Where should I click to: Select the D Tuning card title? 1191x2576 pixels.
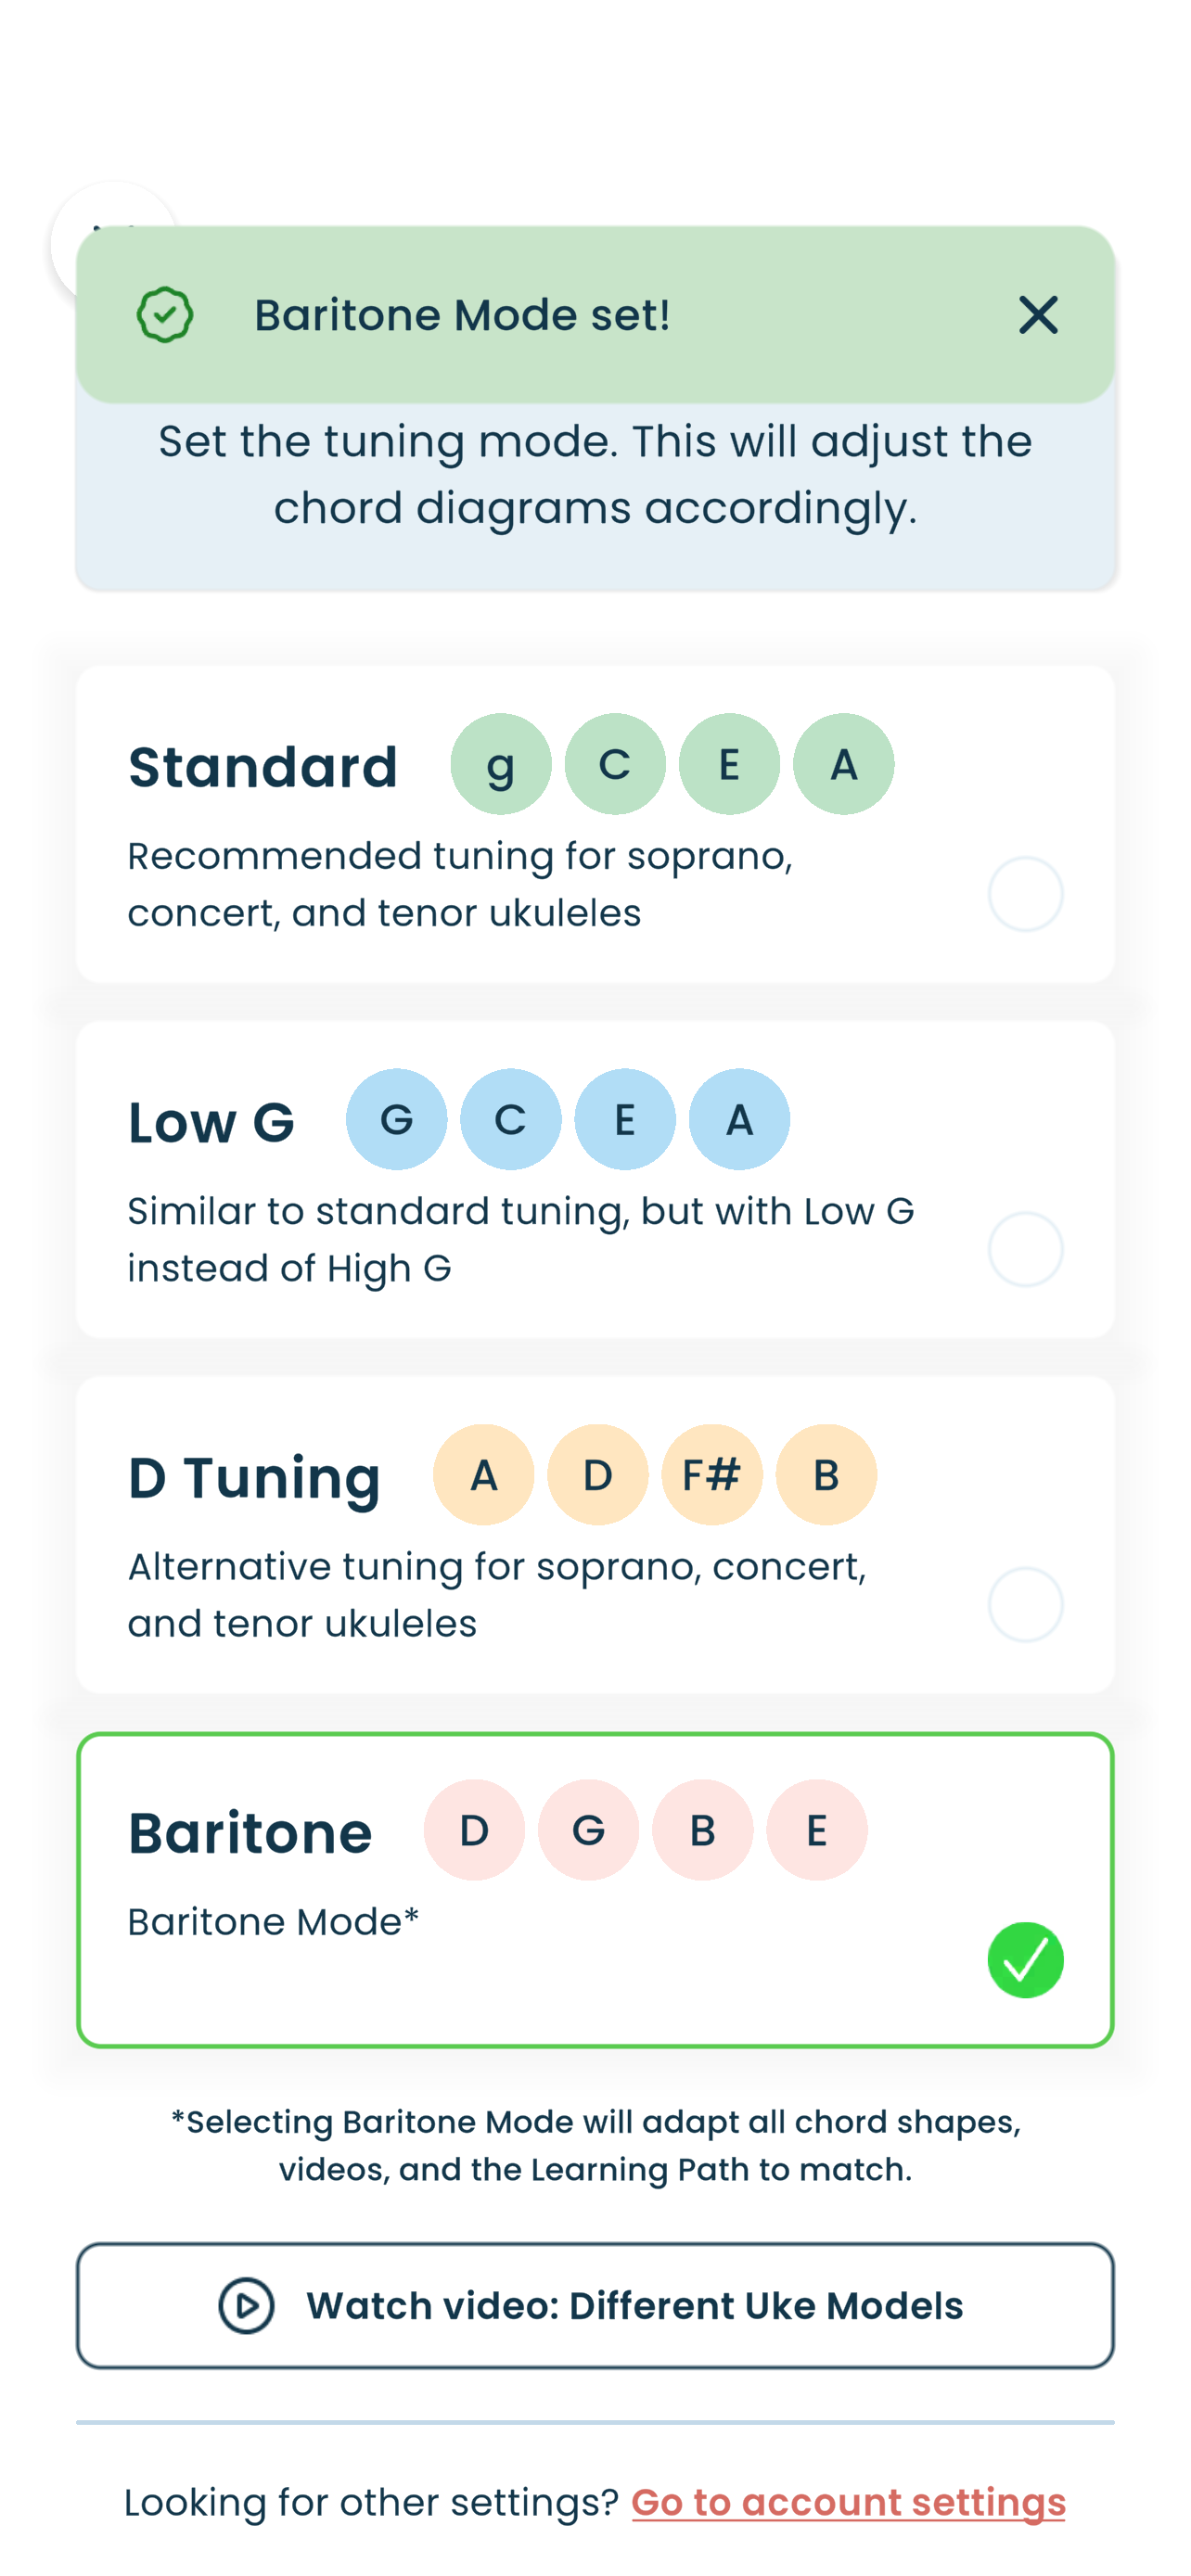pos(254,1477)
